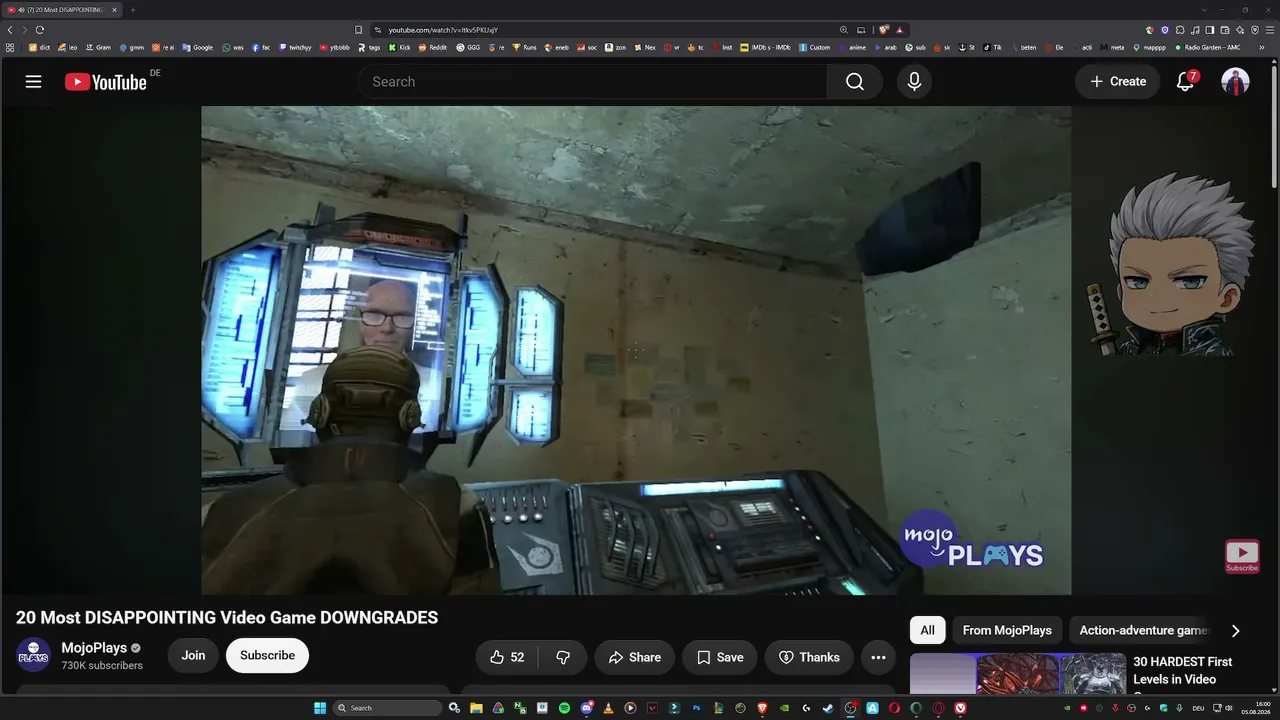Select the All filter chip

click(928, 630)
